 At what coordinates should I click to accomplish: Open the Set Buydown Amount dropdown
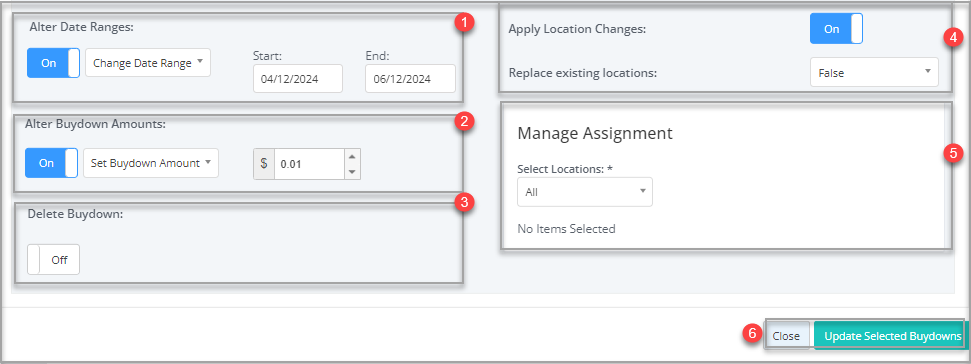(150, 163)
